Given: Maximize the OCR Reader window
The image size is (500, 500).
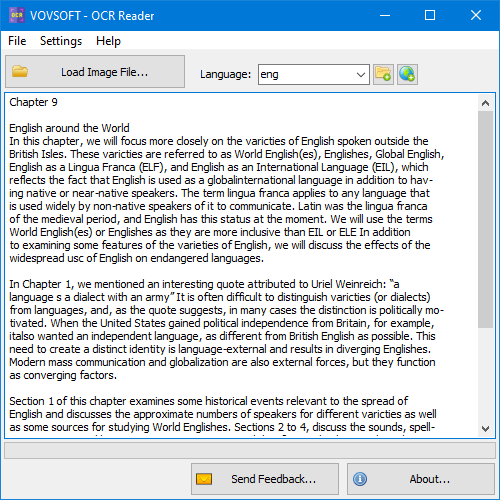Looking at the screenshot, I should pos(430,15).
